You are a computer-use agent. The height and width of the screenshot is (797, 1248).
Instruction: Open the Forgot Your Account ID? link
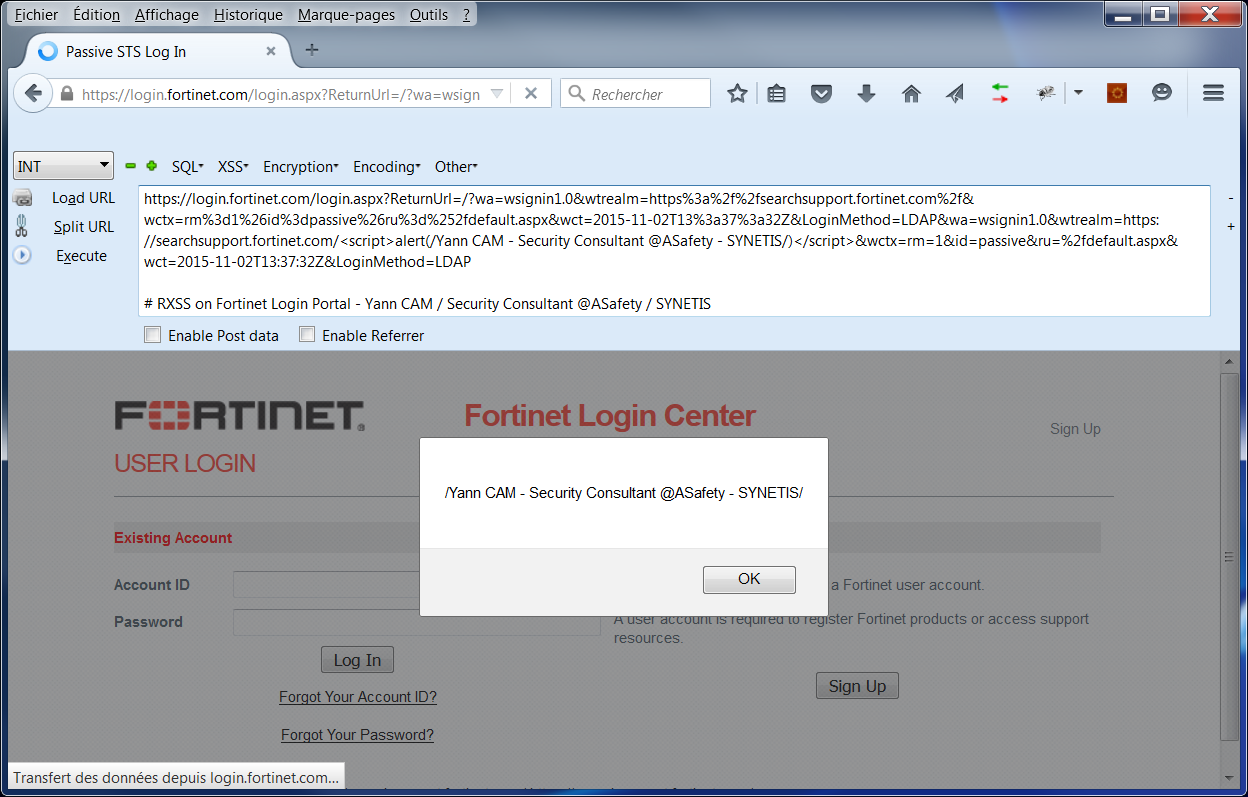pos(358,697)
